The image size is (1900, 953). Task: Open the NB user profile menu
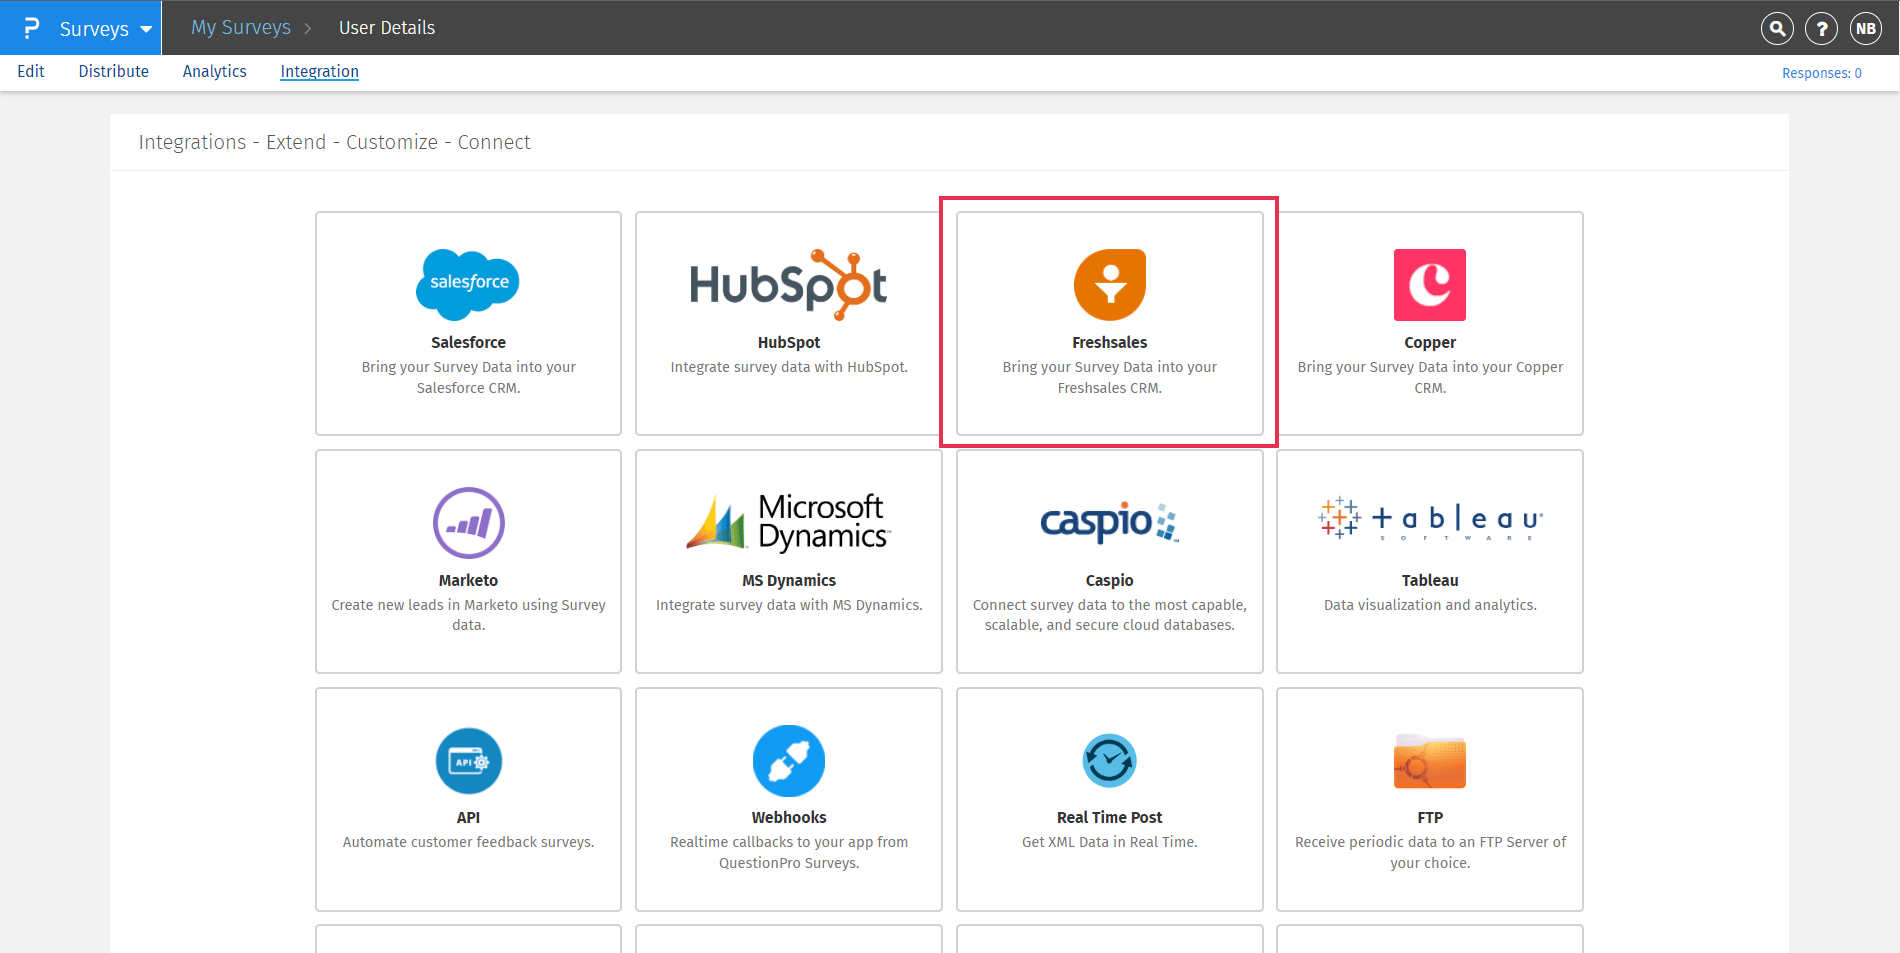[1866, 28]
